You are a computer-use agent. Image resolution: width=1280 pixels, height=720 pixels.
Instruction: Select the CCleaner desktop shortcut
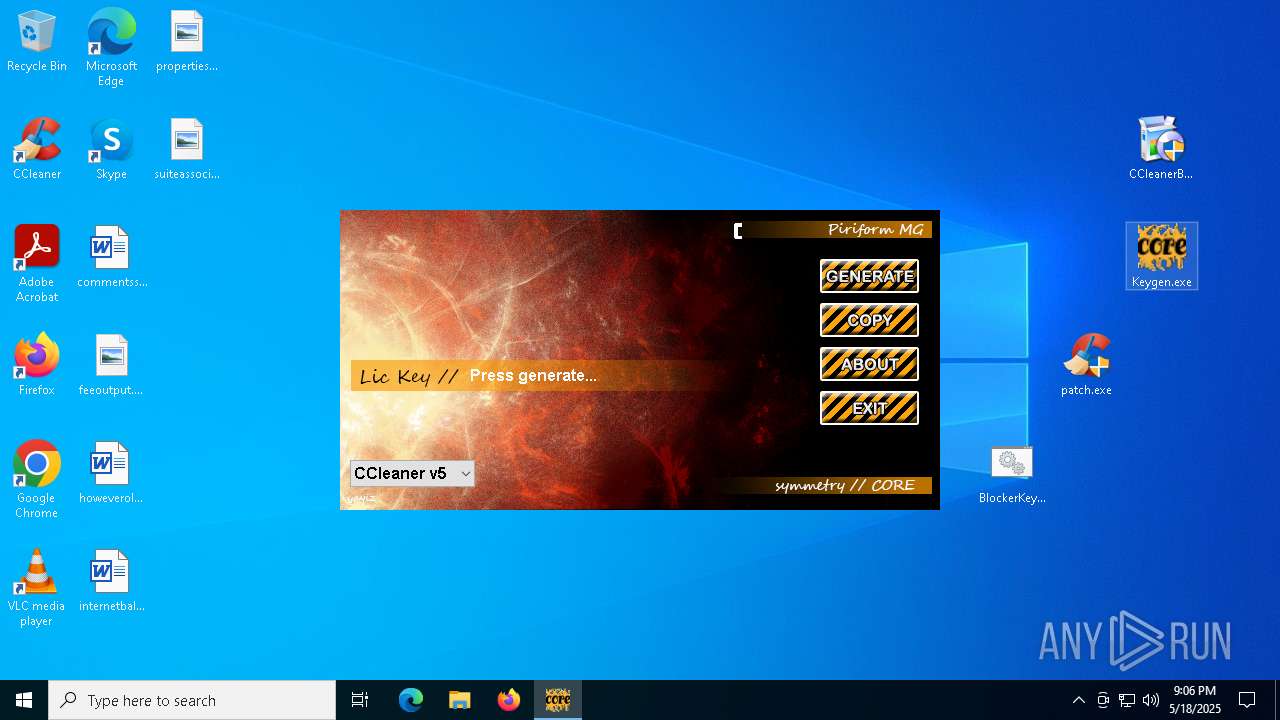(x=37, y=150)
